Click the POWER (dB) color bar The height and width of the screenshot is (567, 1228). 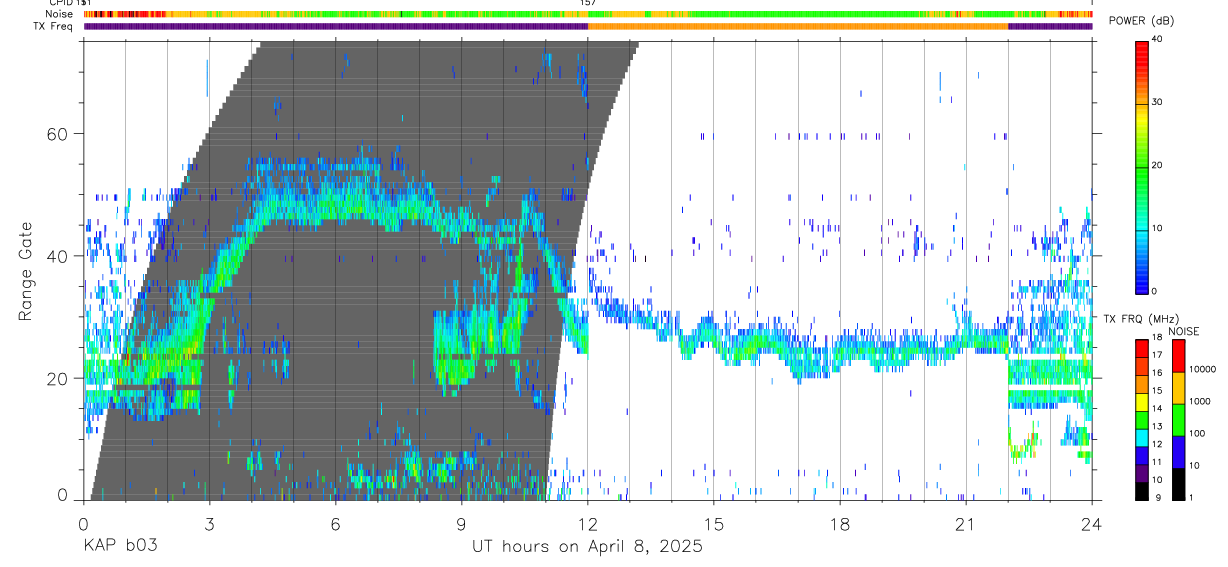(x=1141, y=166)
